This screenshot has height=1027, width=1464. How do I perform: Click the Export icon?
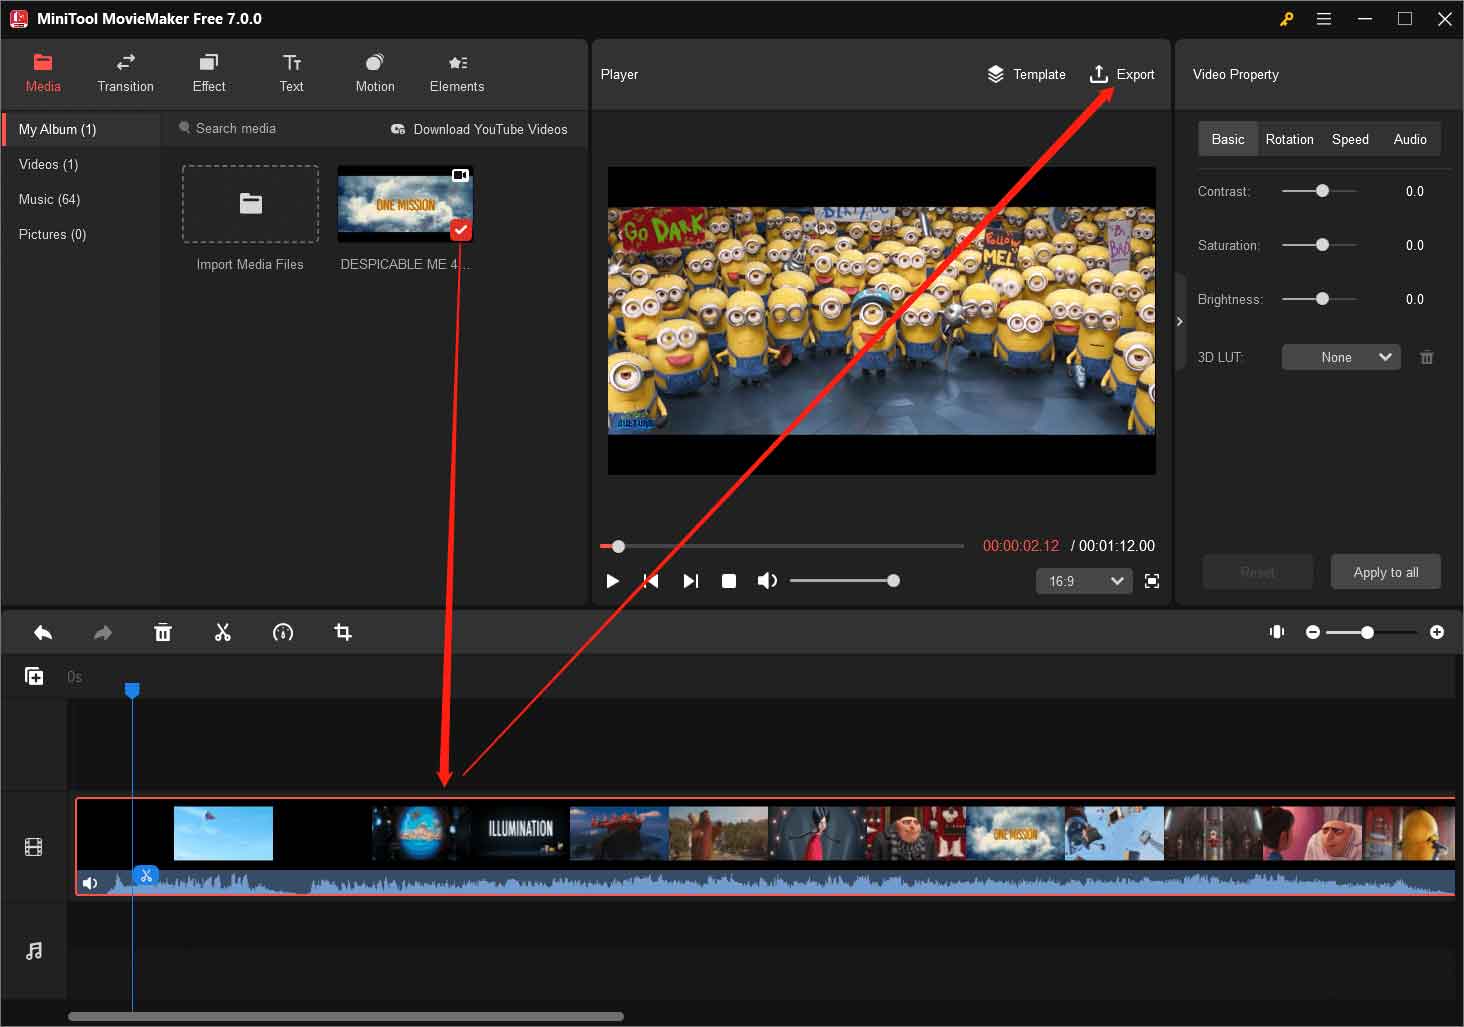[1098, 73]
